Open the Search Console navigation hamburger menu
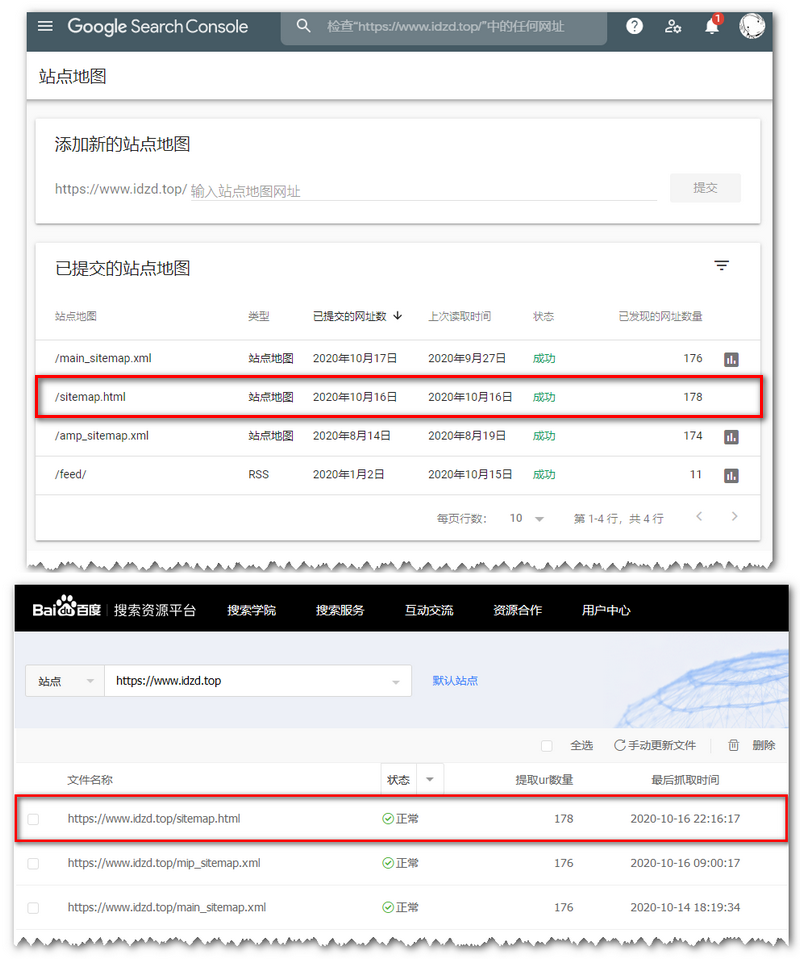Screen dimensions: 800x959 (x=45, y=26)
